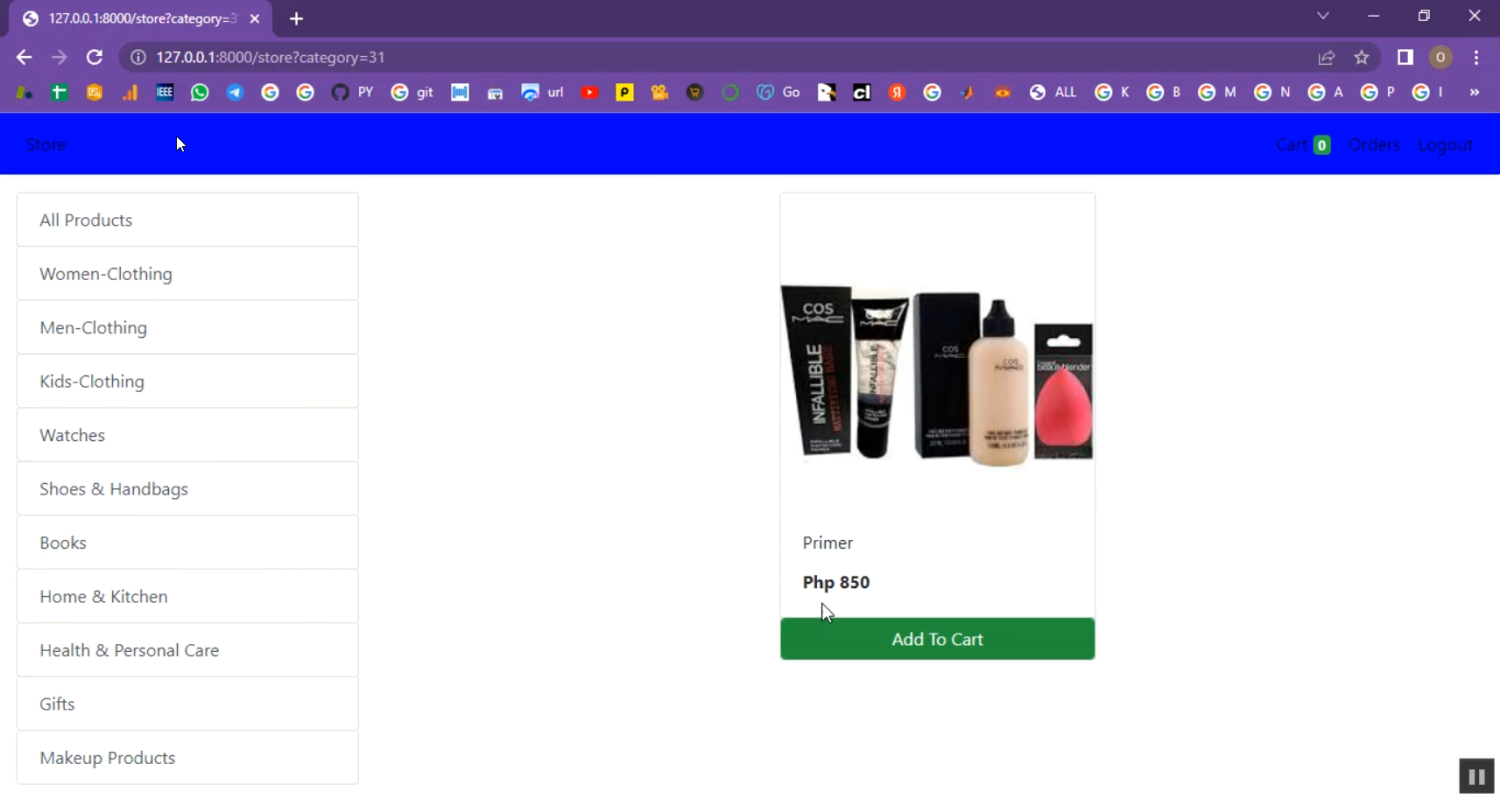The width and height of the screenshot is (1500, 799).
Task: Open the Cart link in navbar
Action: click(x=1302, y=144)
